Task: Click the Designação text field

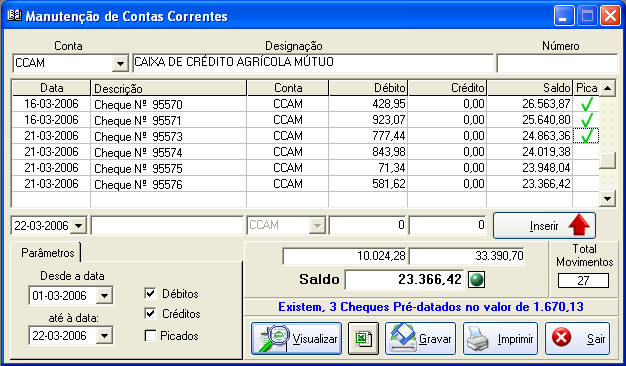Action: click(x=313, y=63)
